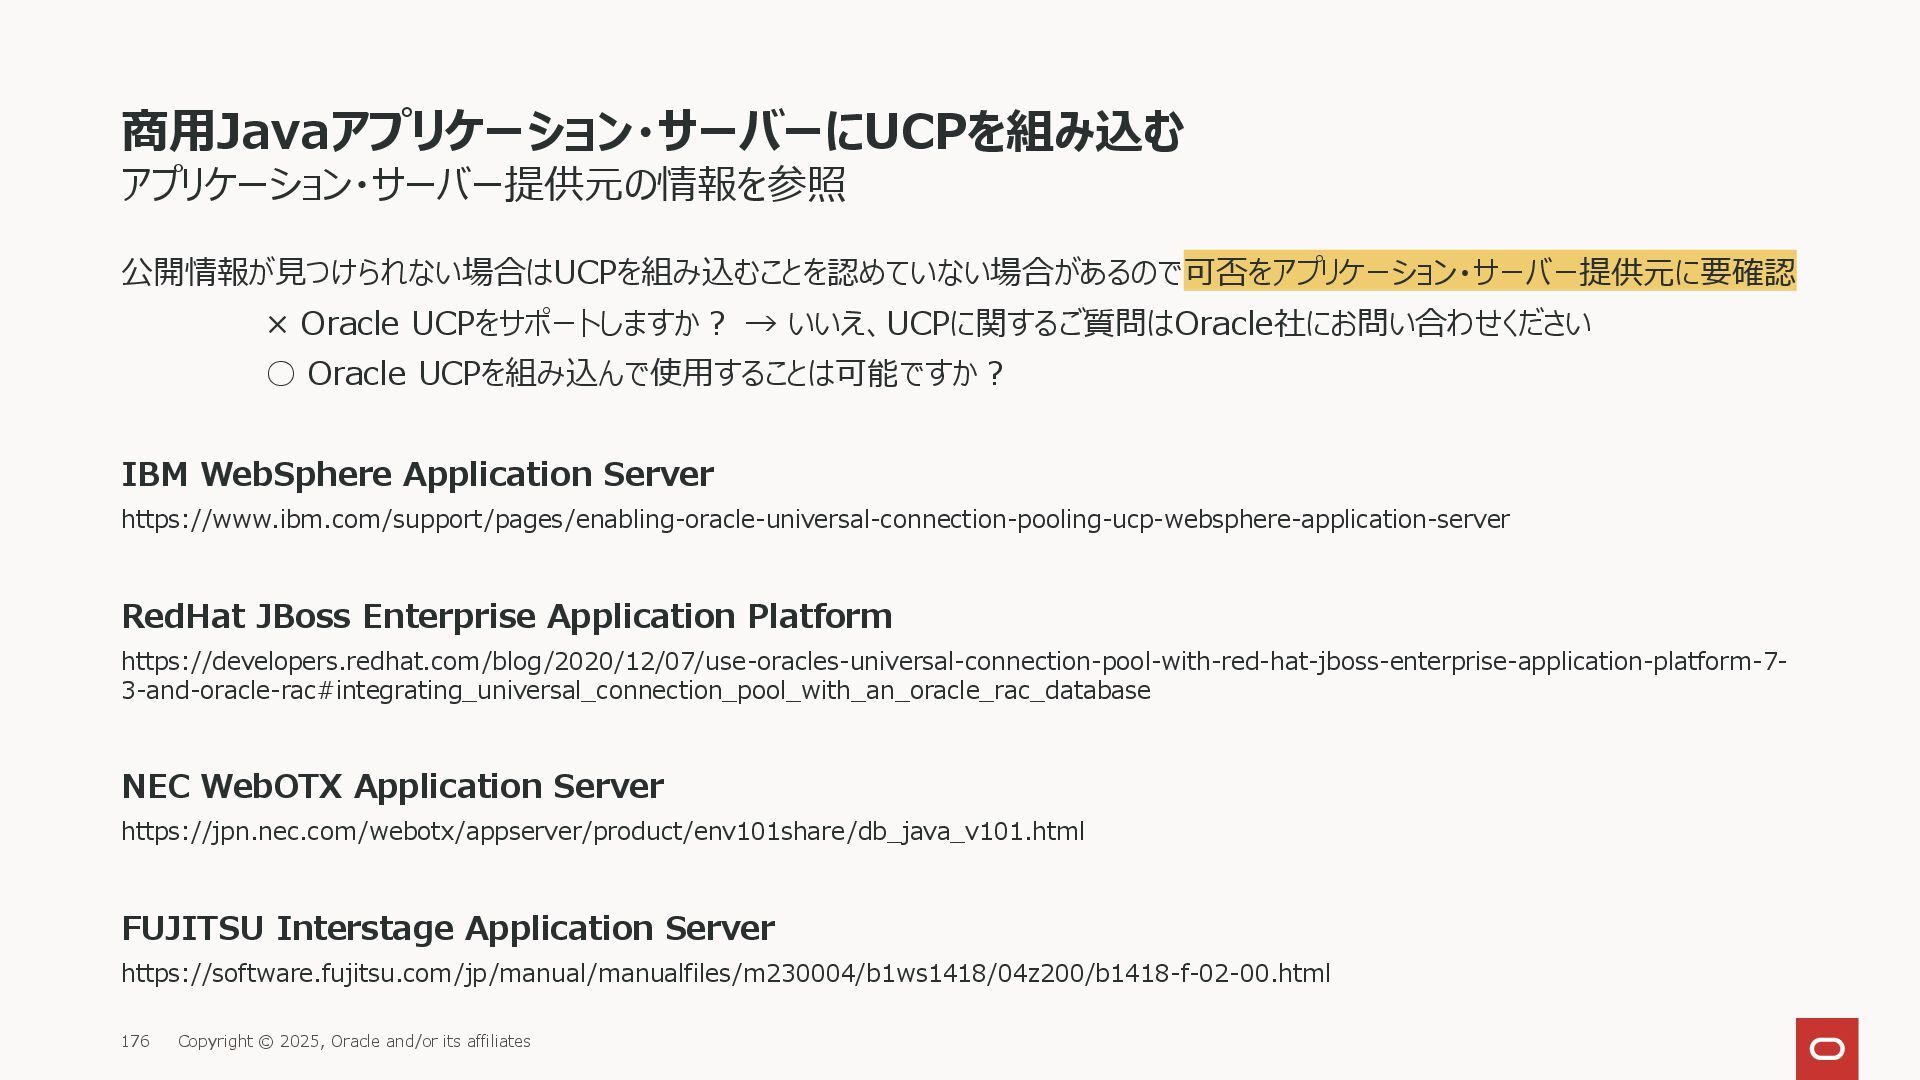Click the ○ Oracle UCPを組み込んで使用する line
Viewport: 1920px width, 1080px height.
tap(635, 373)
